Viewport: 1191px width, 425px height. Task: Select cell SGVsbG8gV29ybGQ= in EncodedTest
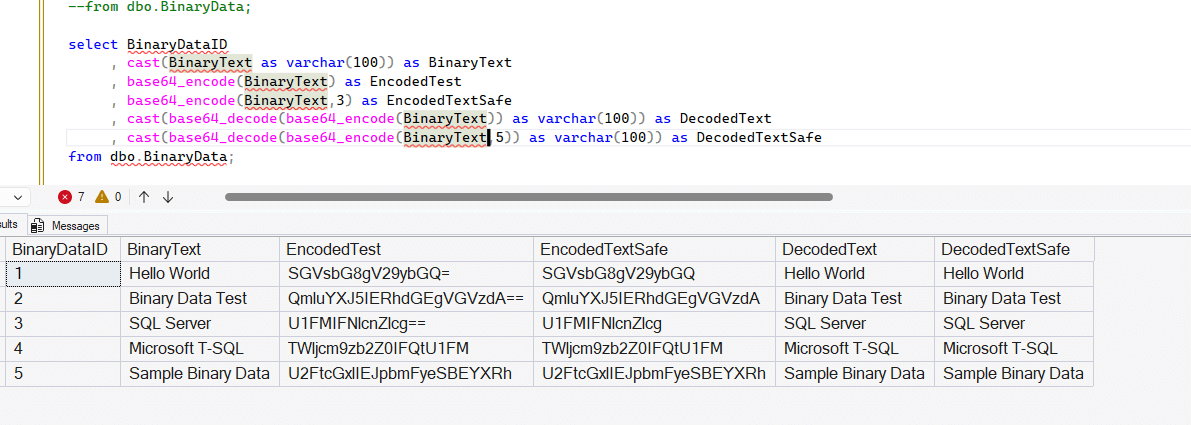click(x=406, y=274)
